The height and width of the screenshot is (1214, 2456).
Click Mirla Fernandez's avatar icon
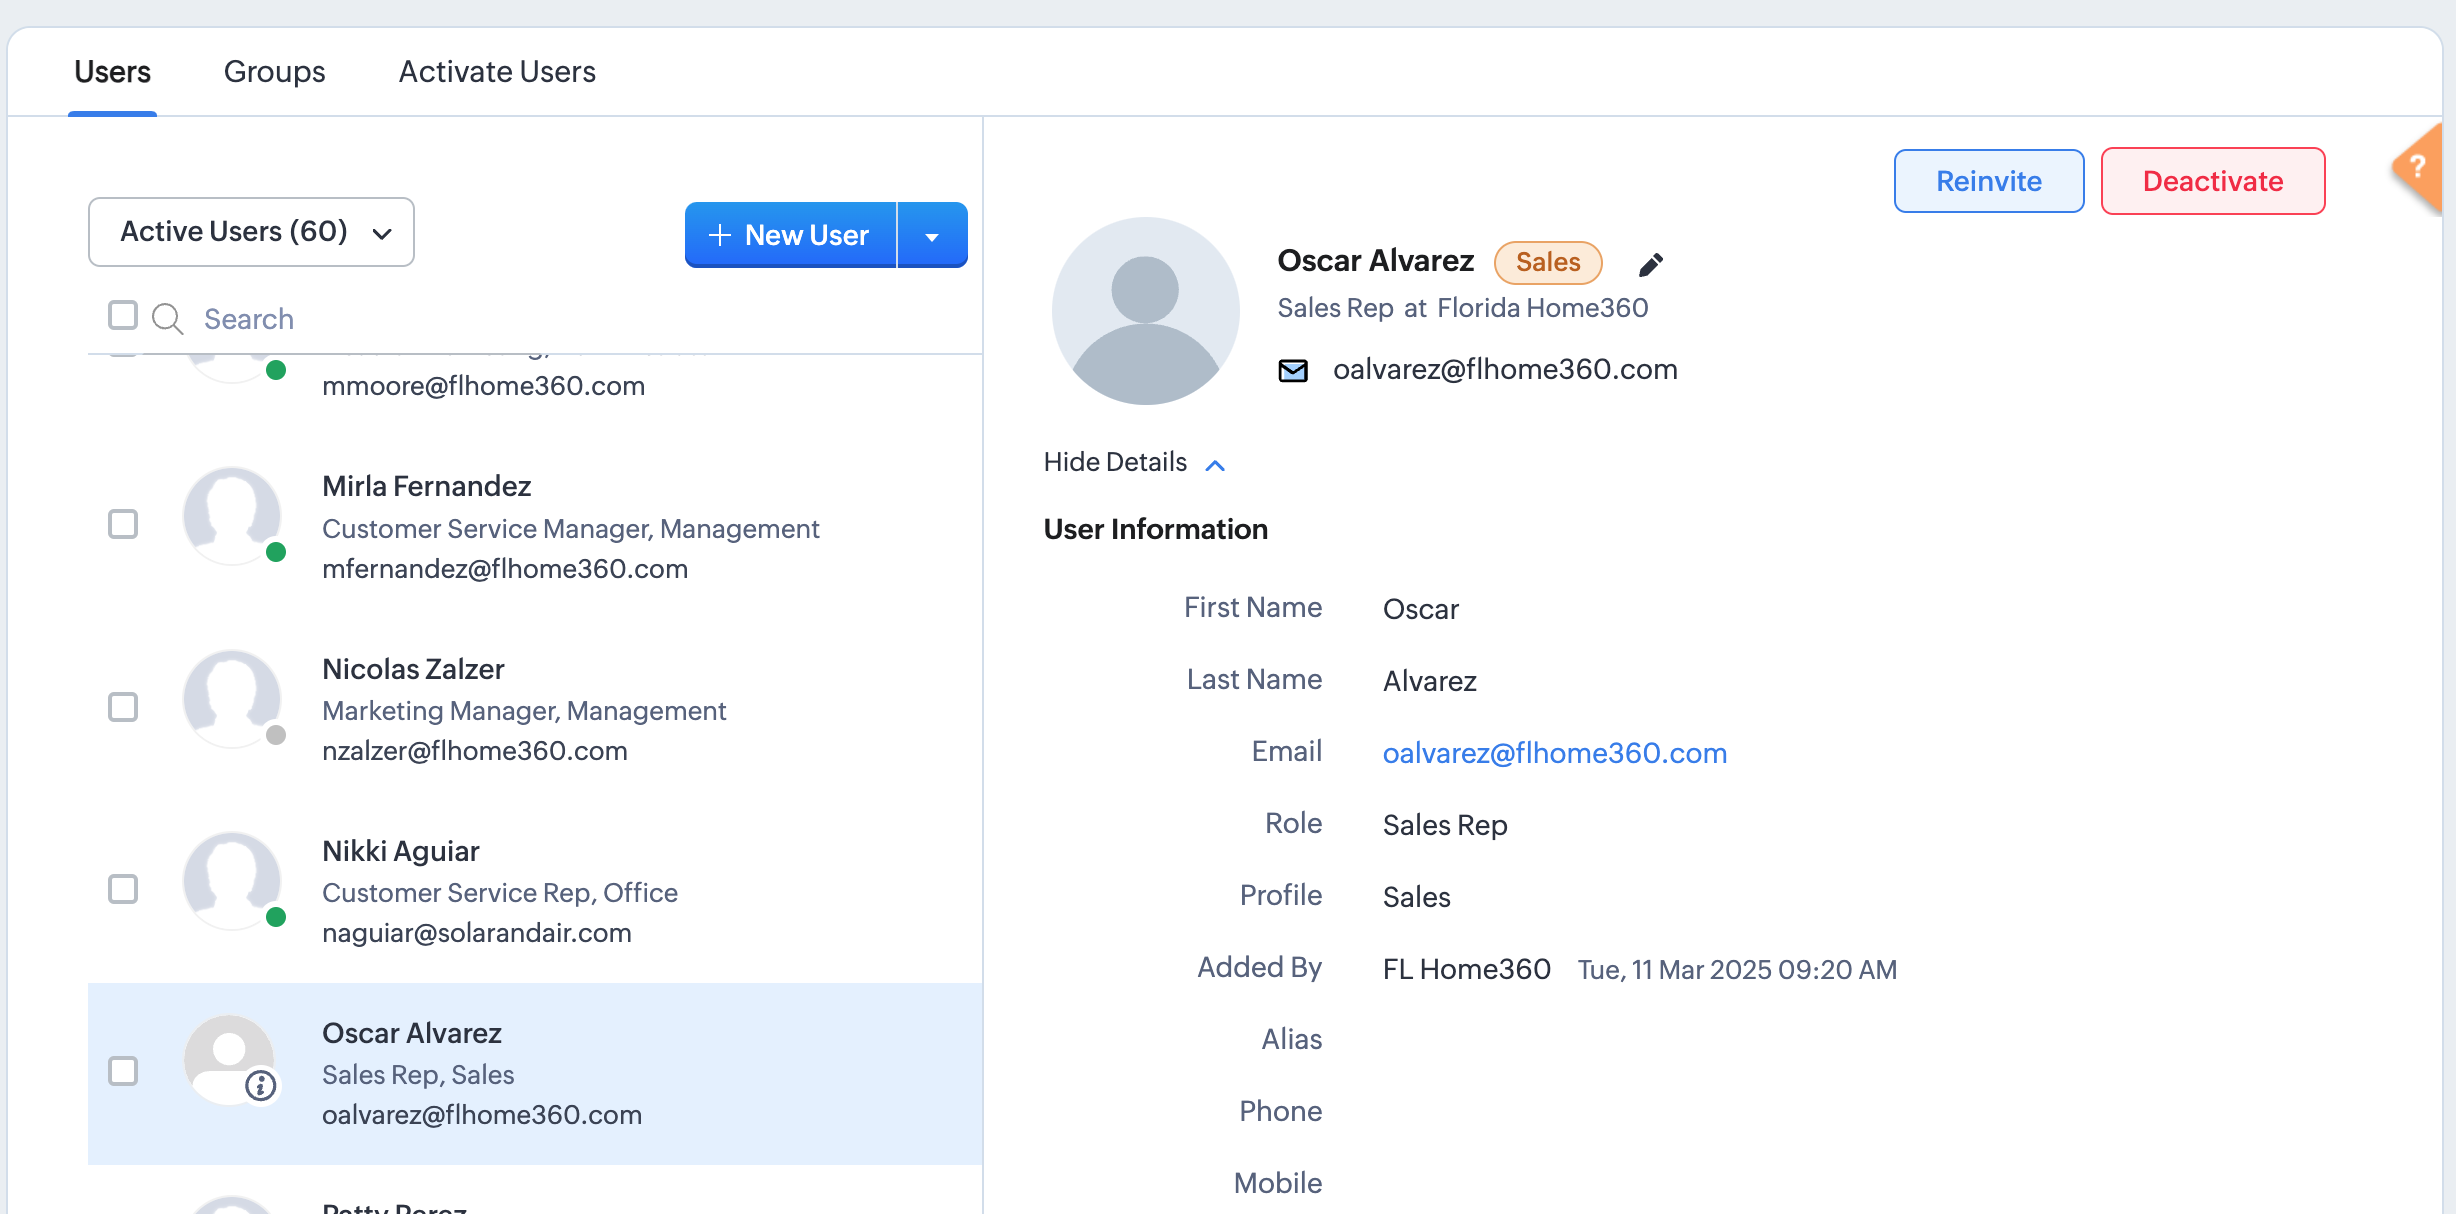point(232,515)
